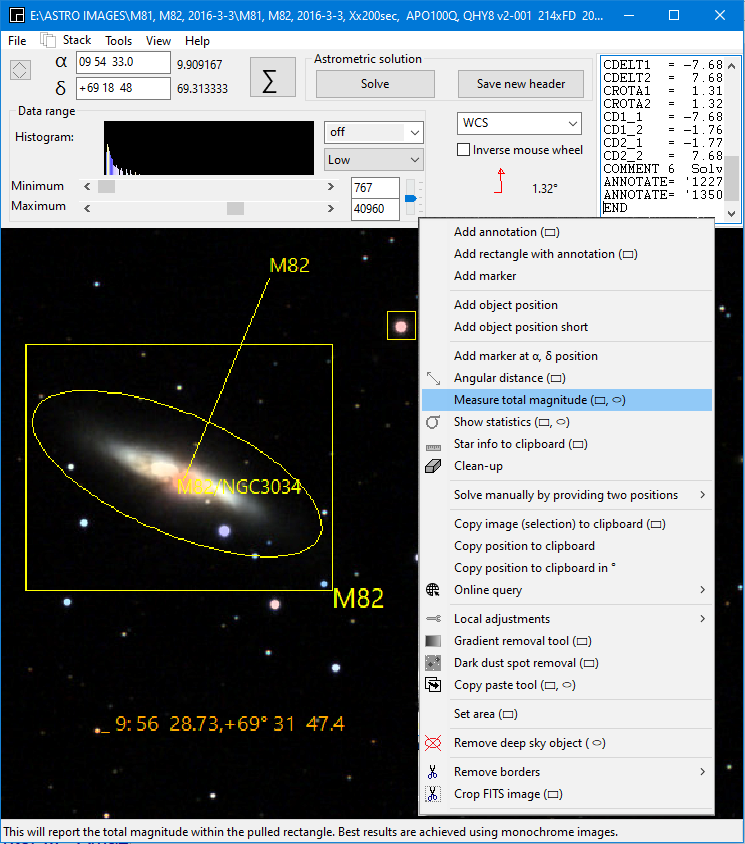Select 'Add marker' menu entry
745x844 pixels.
(x=567, y=276)
